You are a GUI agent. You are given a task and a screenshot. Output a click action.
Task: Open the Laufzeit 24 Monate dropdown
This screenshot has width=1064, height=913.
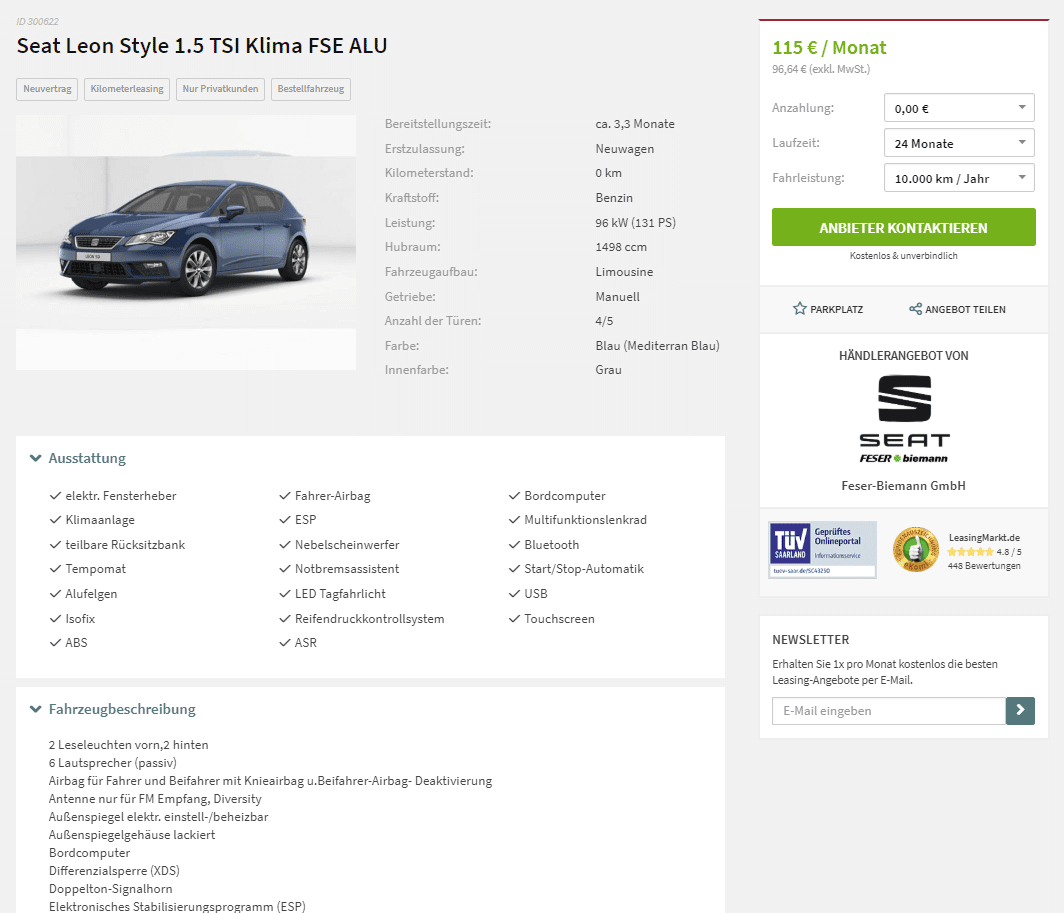tap(959, 143)
